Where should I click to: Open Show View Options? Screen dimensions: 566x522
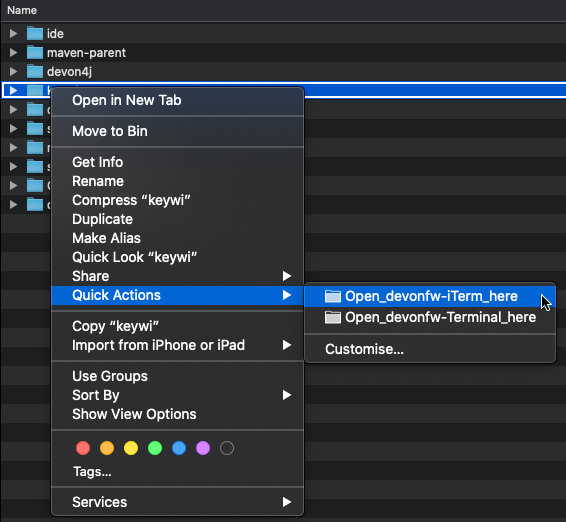pos(177,414)
